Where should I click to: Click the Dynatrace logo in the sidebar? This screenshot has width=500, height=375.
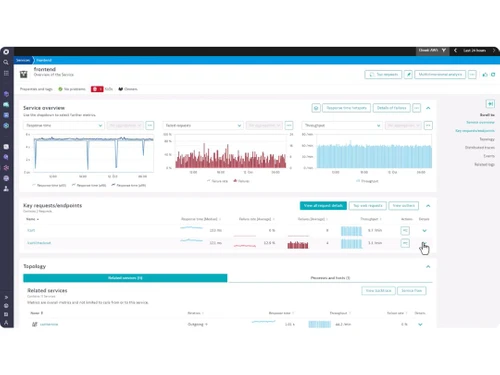coord(6,52)
